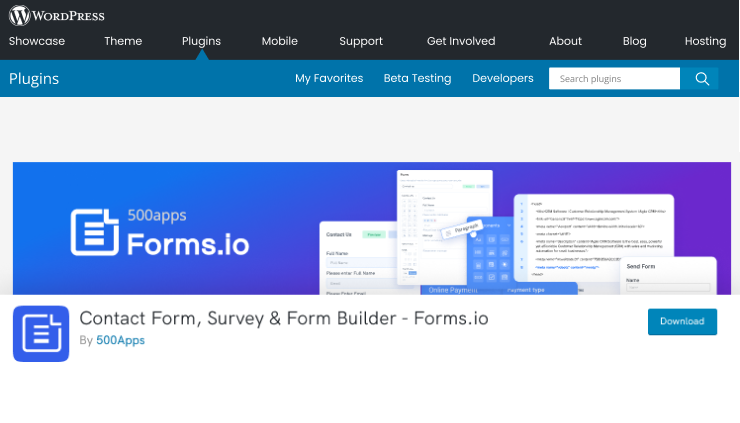This screenshot has width=740, height=423.
Task: Open the Support section
Action: click(361, 41)
